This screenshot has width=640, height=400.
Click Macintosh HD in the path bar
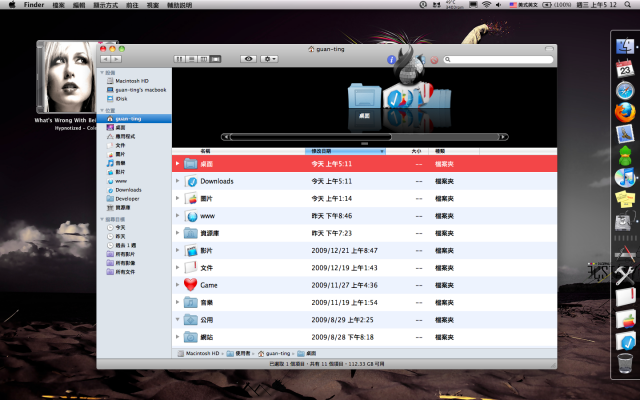point(199,353)
